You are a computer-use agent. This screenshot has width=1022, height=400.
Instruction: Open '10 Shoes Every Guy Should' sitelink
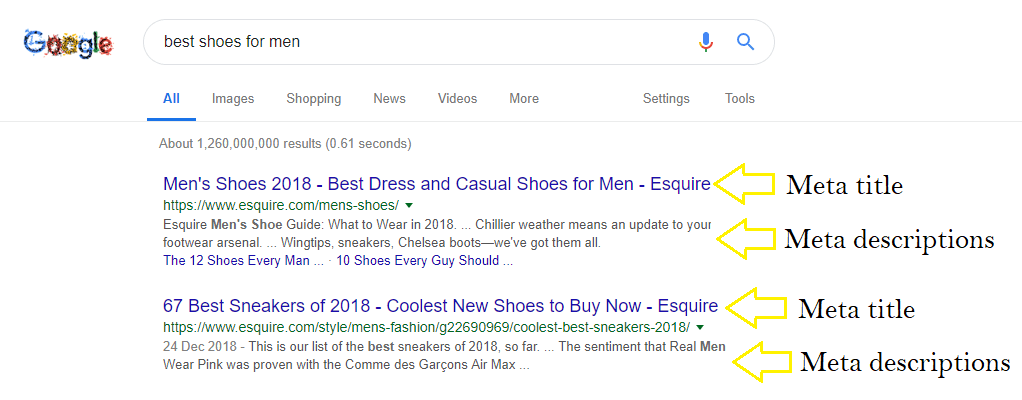tap(424, 261)
